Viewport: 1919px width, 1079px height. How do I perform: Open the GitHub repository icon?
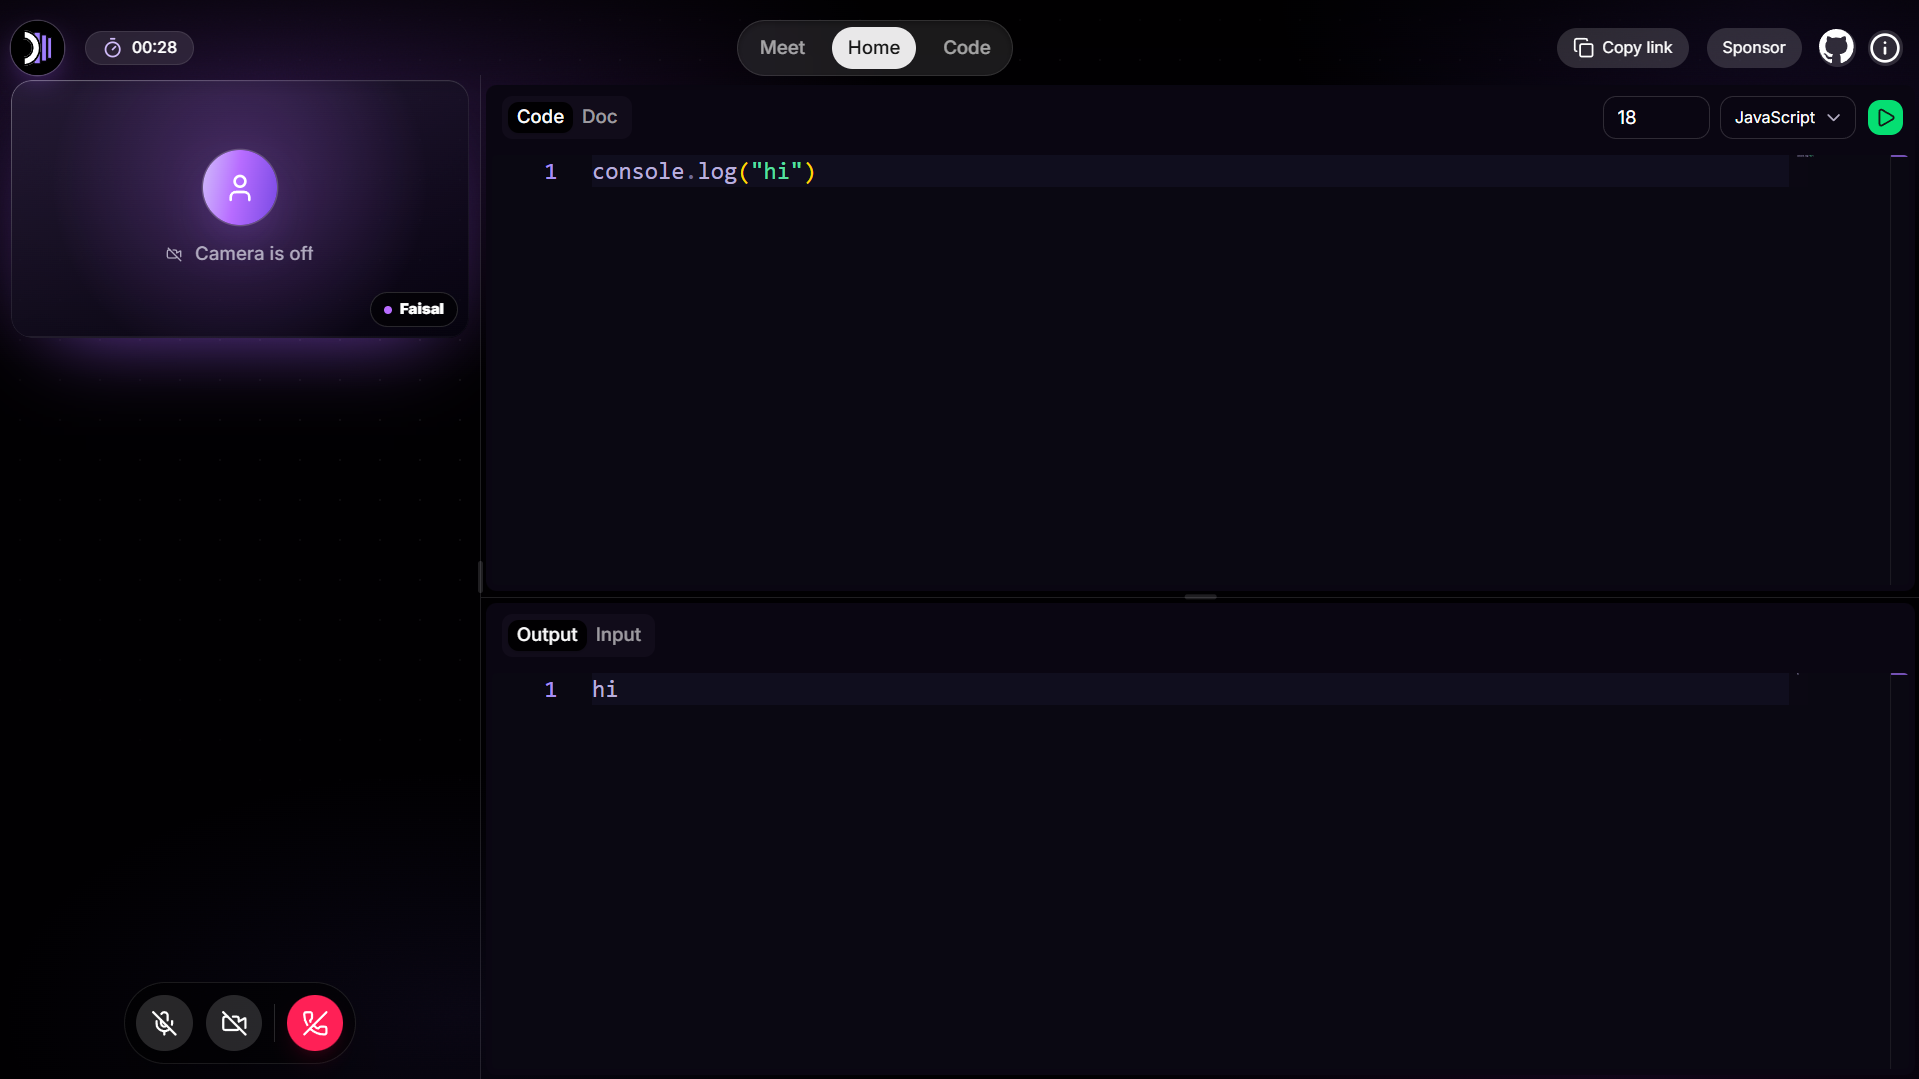(x=1836, y=48)
